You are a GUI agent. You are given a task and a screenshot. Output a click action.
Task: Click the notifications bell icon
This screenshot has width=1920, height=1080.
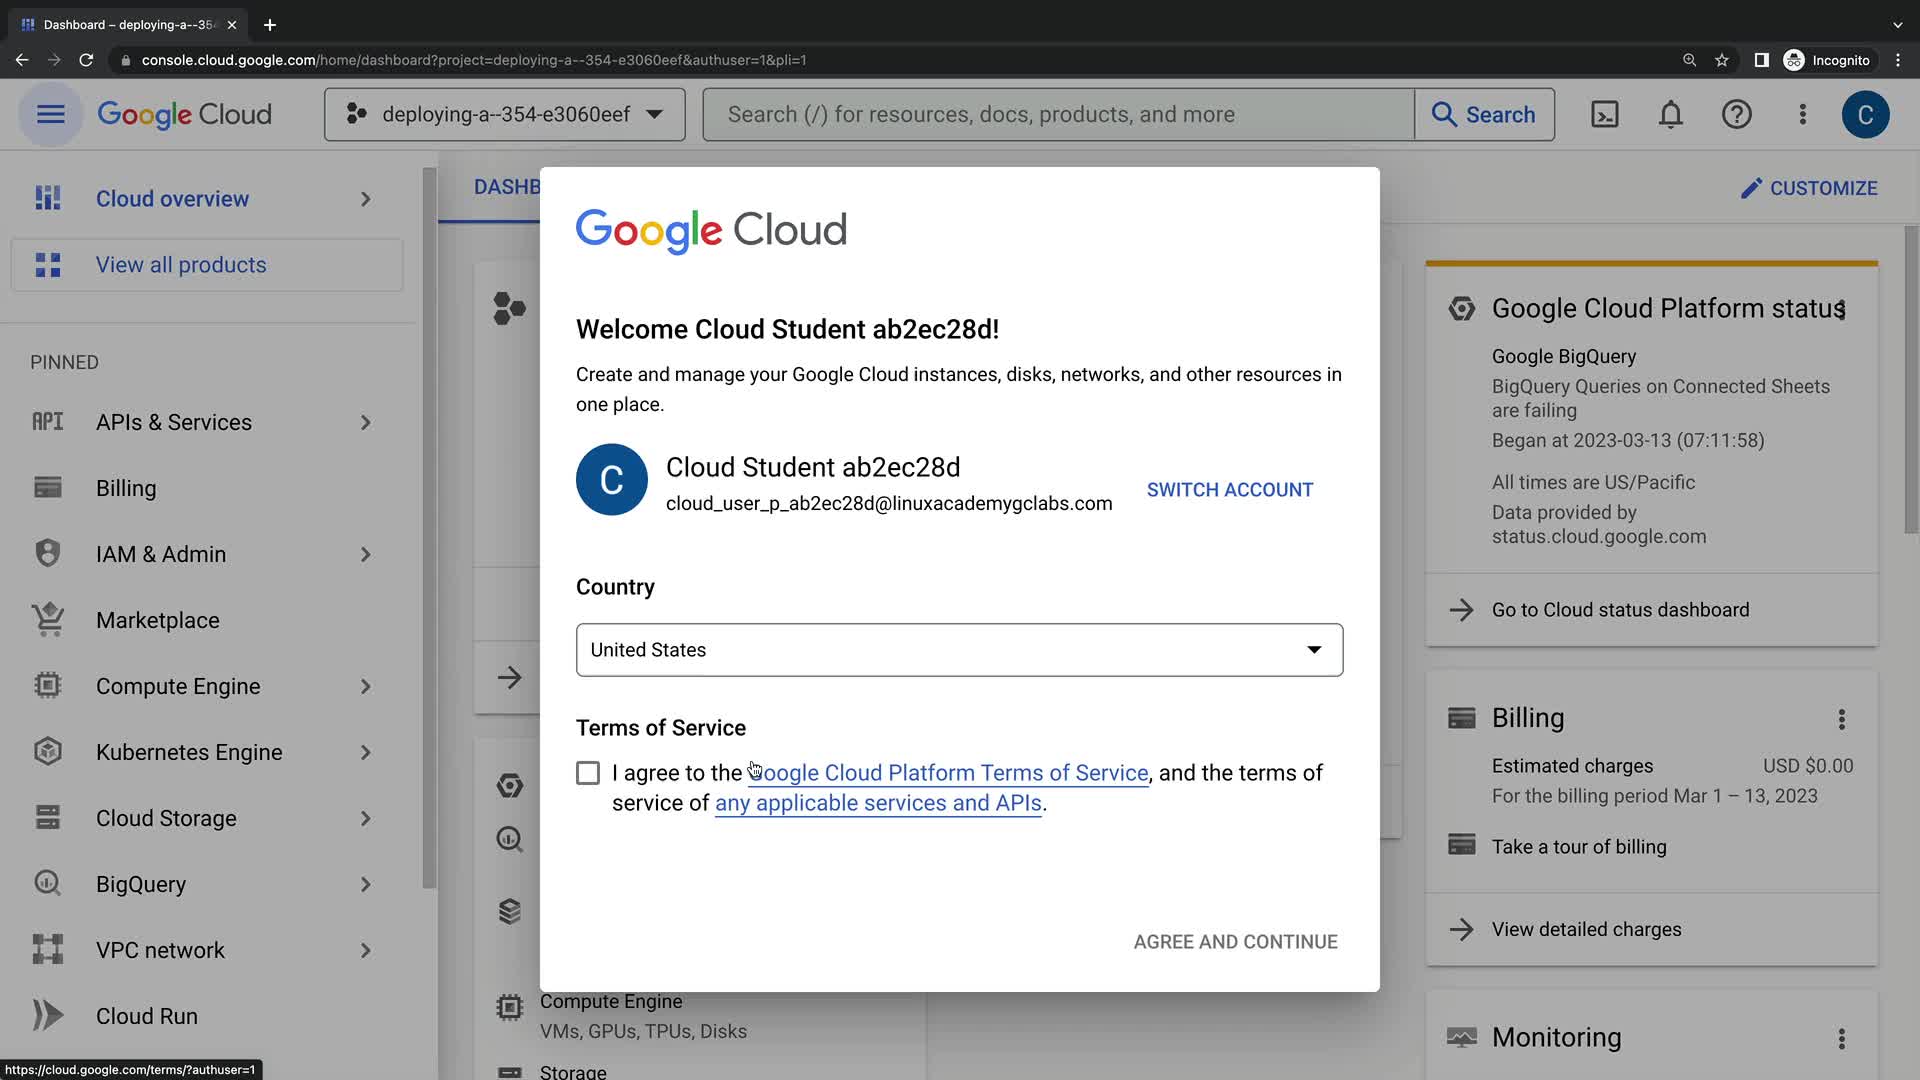coord(1670,115)
